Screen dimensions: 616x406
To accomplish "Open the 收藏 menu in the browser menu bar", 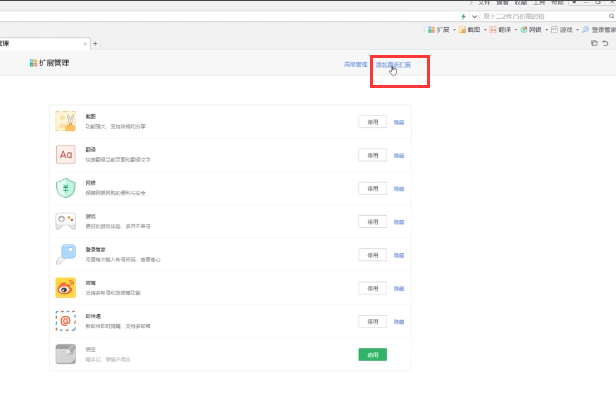I will point(521,2).
